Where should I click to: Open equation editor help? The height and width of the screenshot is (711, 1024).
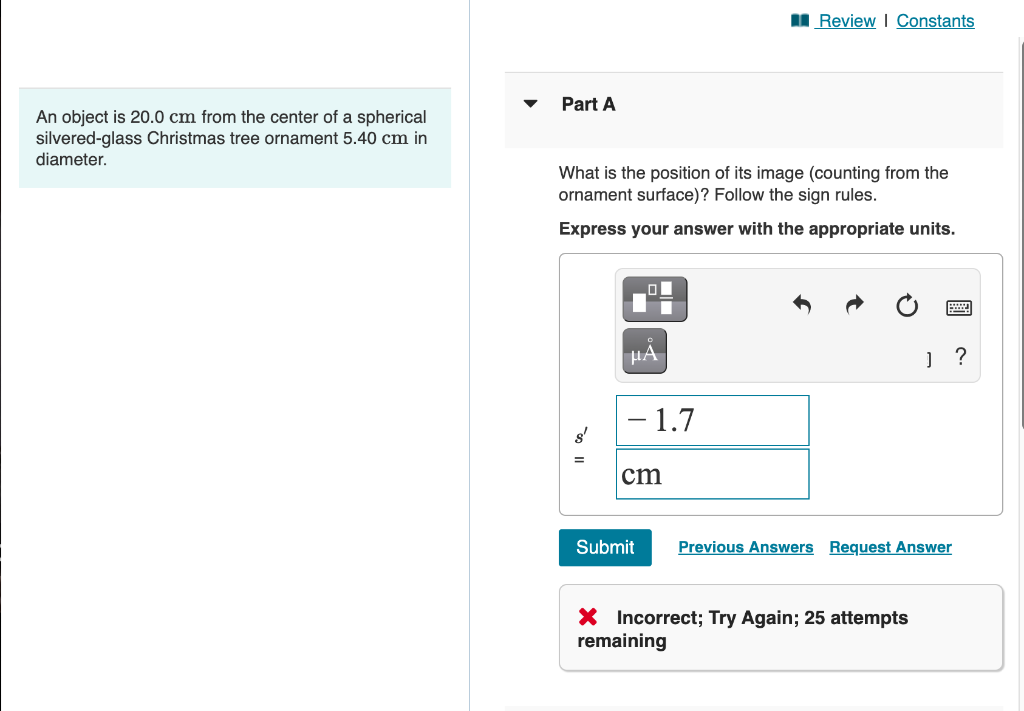[x=960, y=356]
